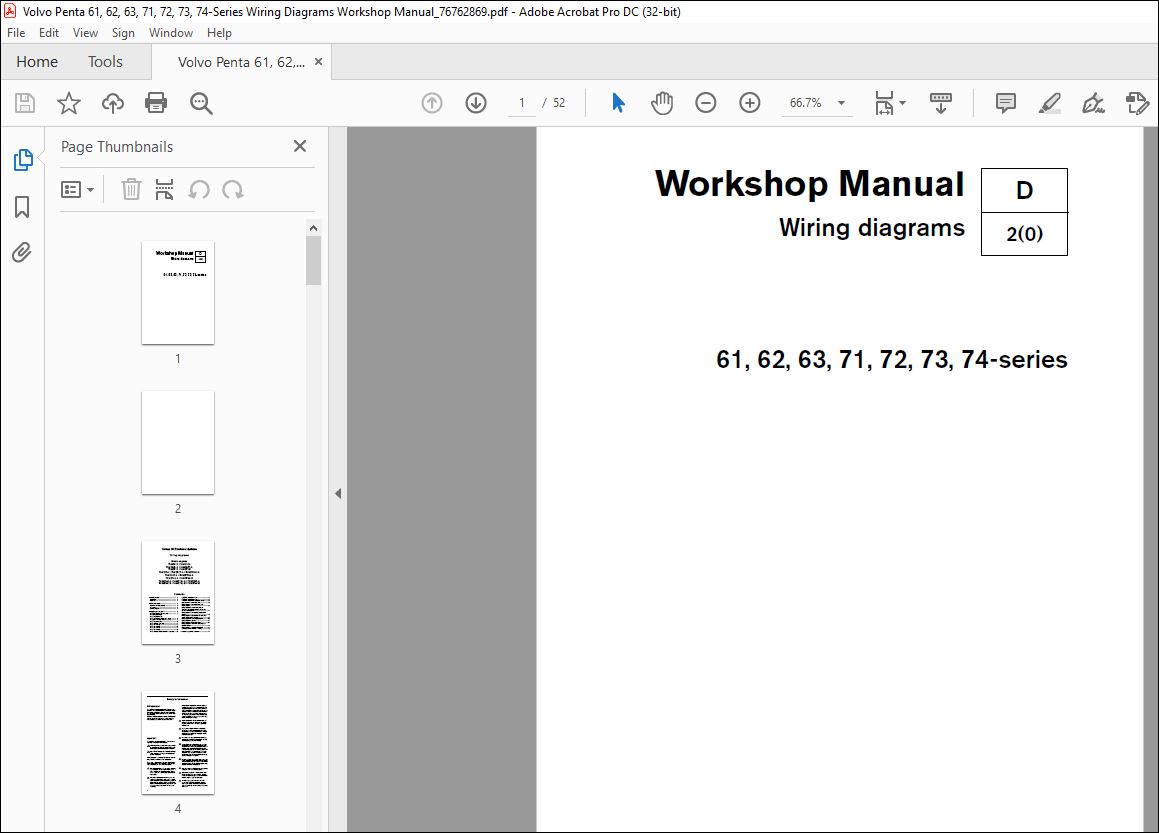The image size is (1159, 833).
Task: Go to next page arrow
Action: tap(476, 103)
